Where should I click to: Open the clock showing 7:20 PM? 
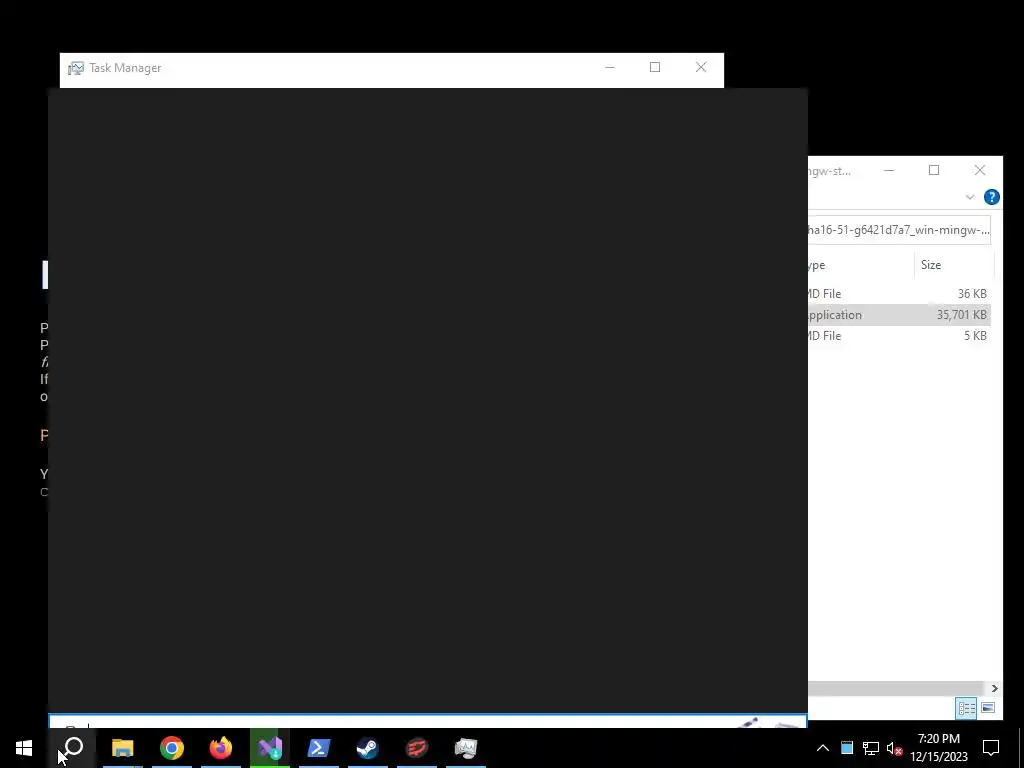[x=939, y=748]
